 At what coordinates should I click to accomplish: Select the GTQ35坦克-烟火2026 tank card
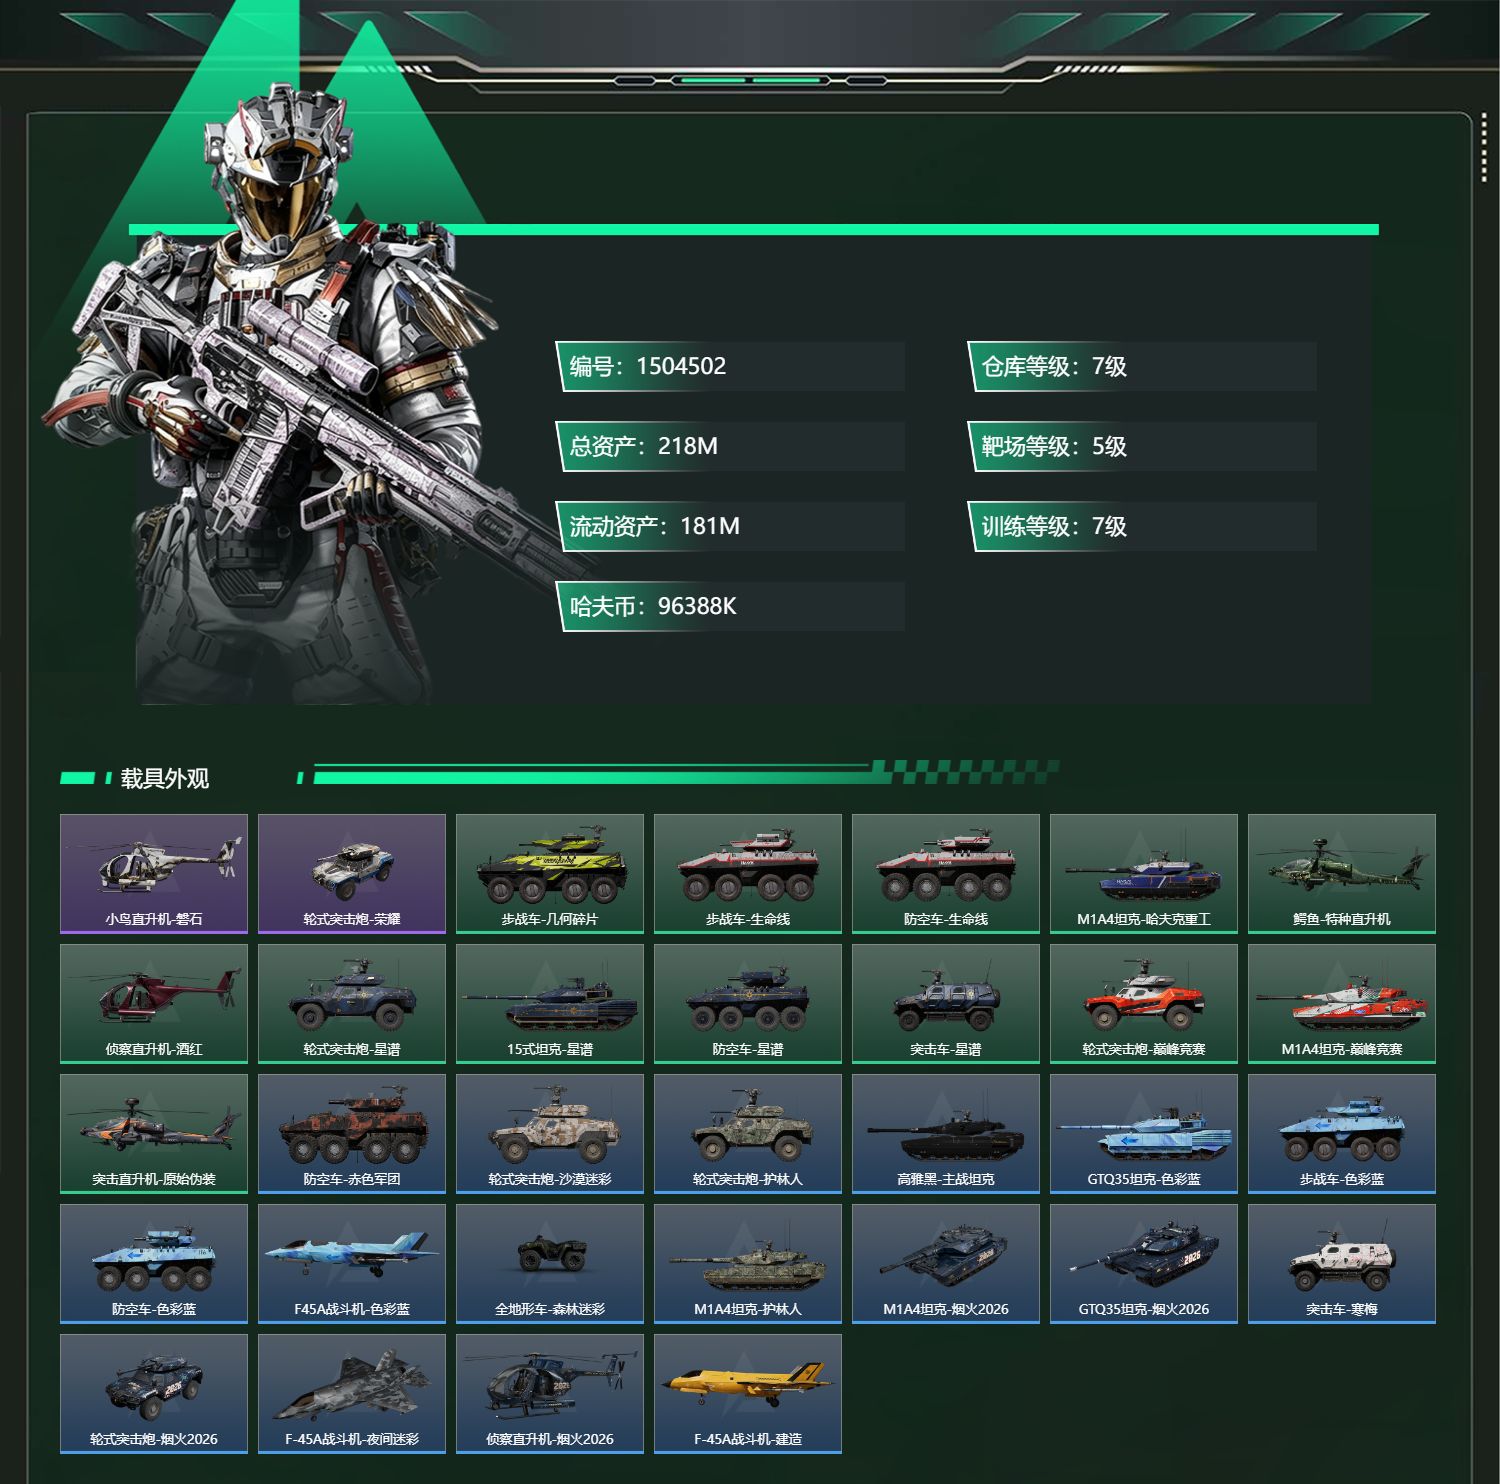[x=1144, y=1264]
